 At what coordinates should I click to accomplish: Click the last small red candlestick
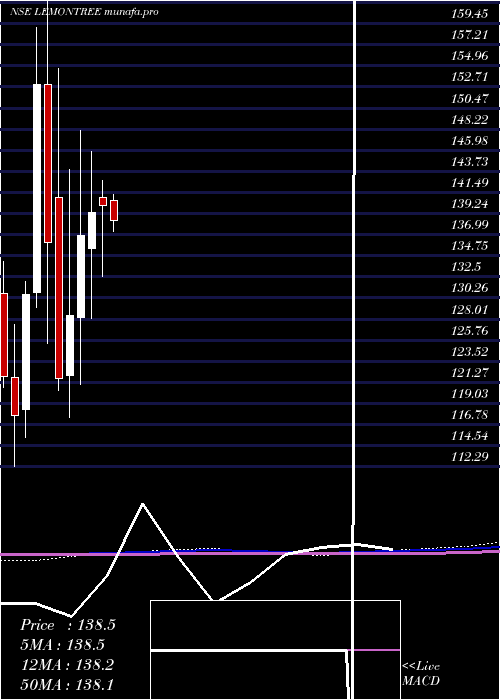[114, 210]
